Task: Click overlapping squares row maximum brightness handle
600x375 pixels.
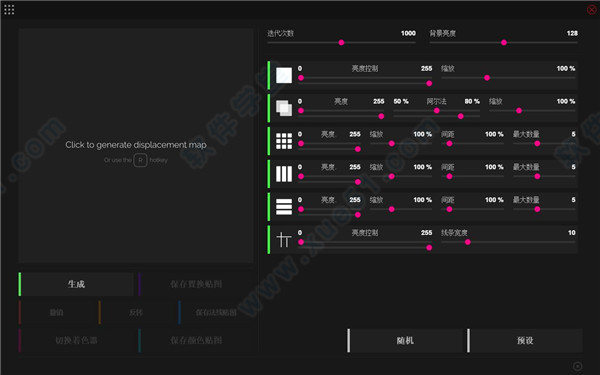Action: click(x=381, y=116)
